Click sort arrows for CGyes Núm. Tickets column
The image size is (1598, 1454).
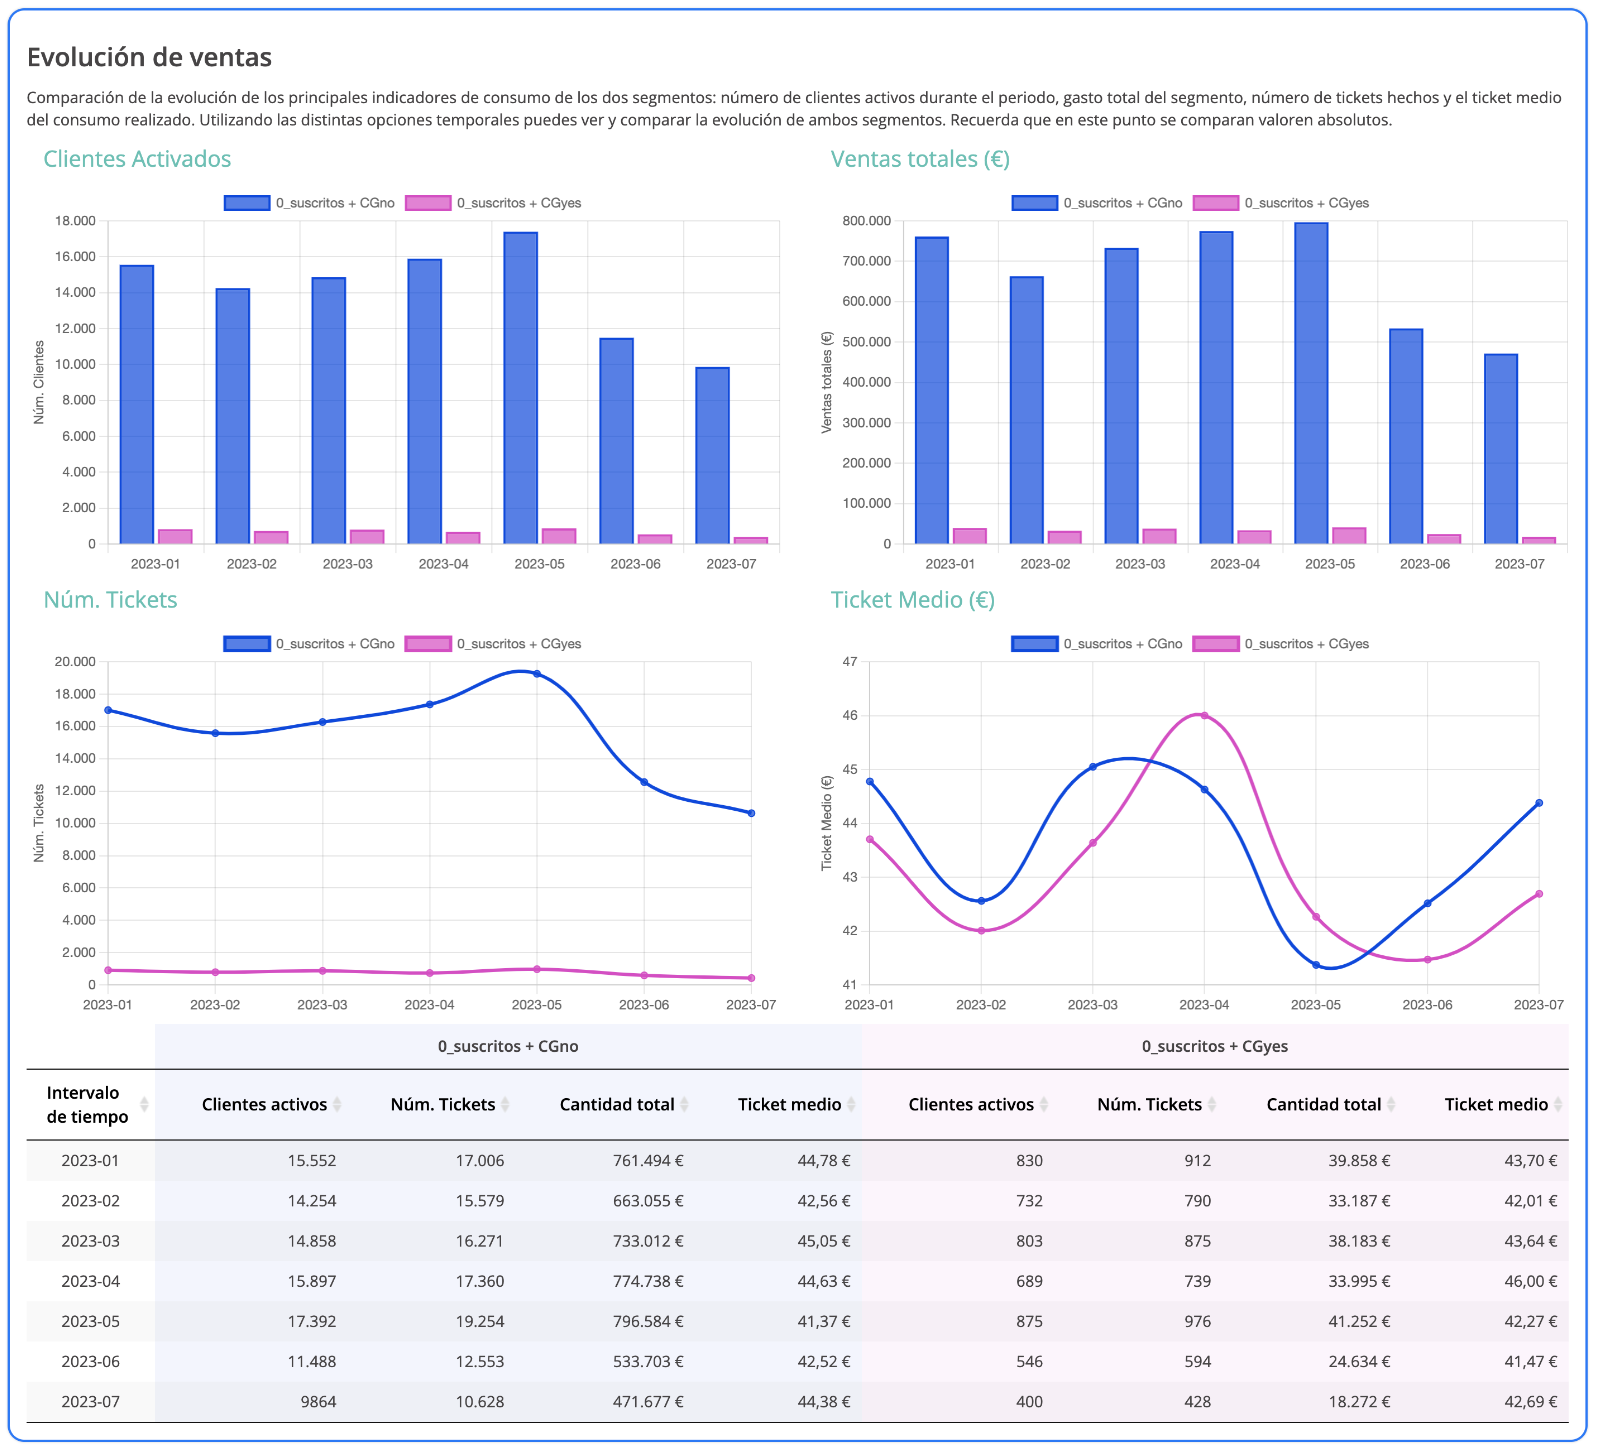1212,1104
